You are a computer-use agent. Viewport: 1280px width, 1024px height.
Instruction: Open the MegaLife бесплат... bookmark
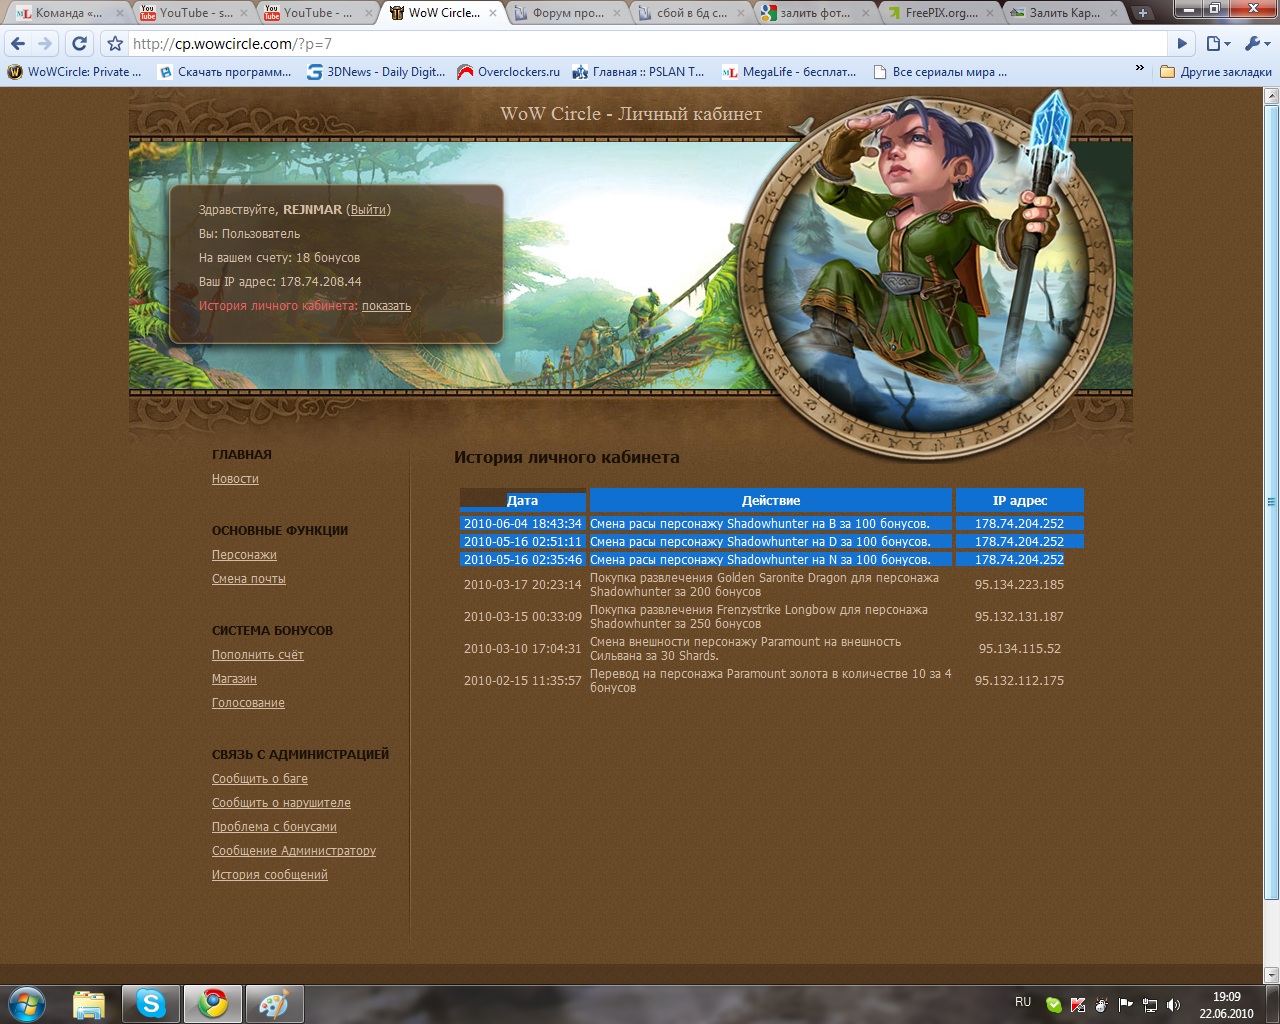(789, 71)
